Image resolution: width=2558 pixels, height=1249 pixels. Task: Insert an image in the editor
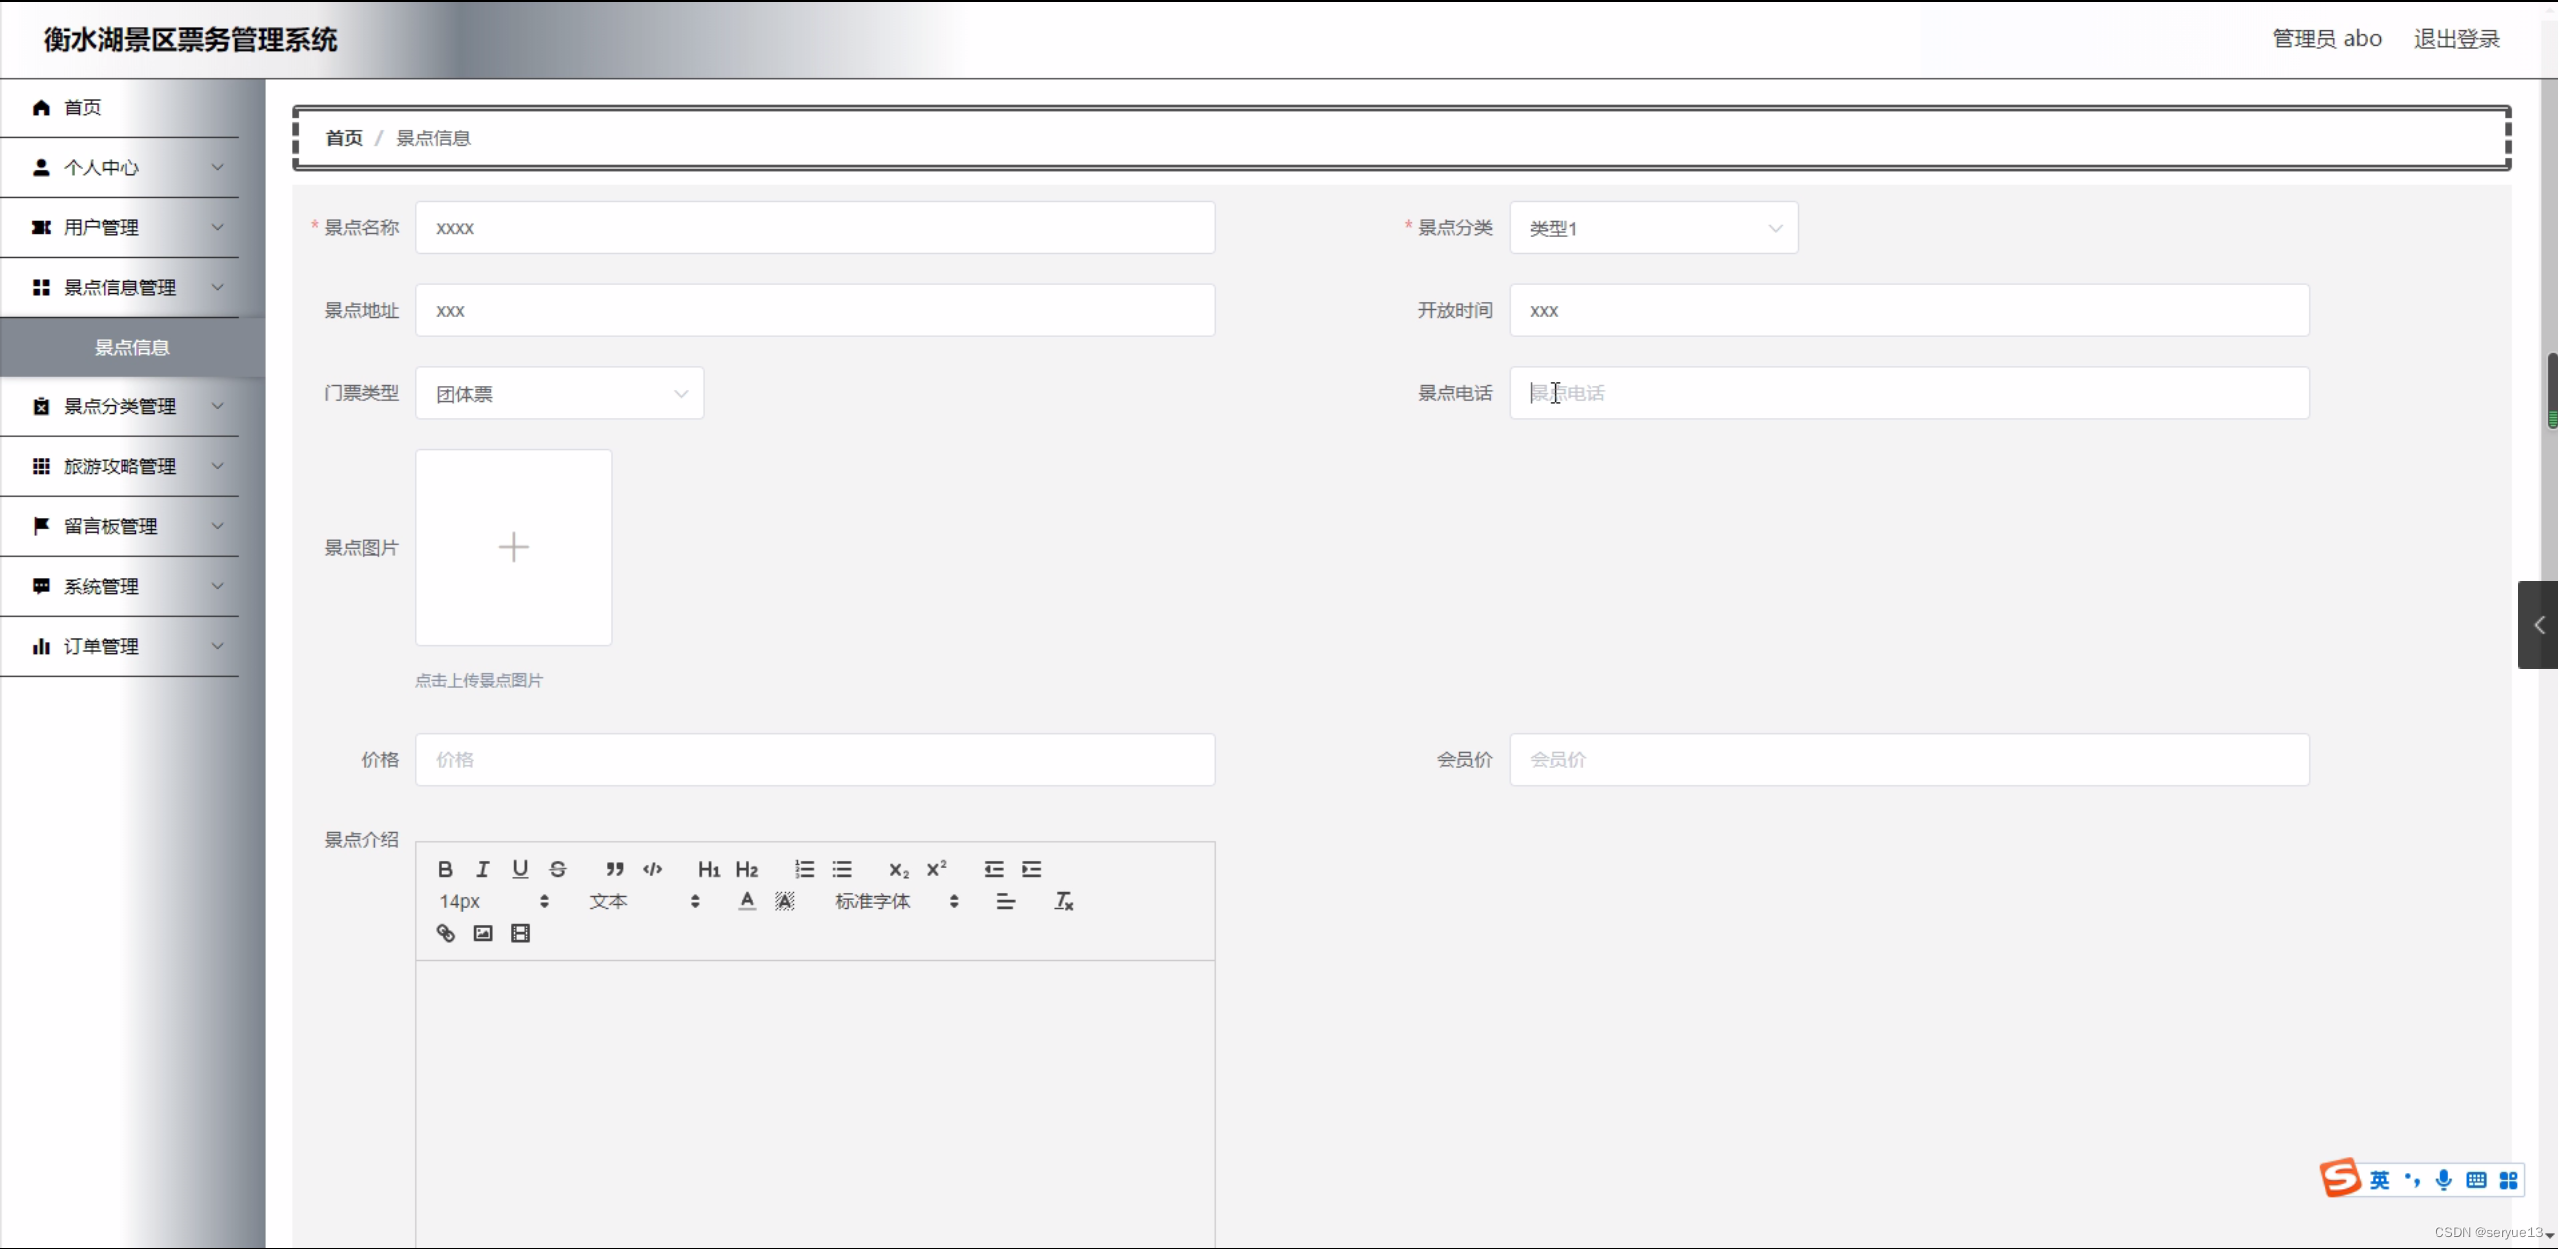pyautogui.click(x=483, y=933)
